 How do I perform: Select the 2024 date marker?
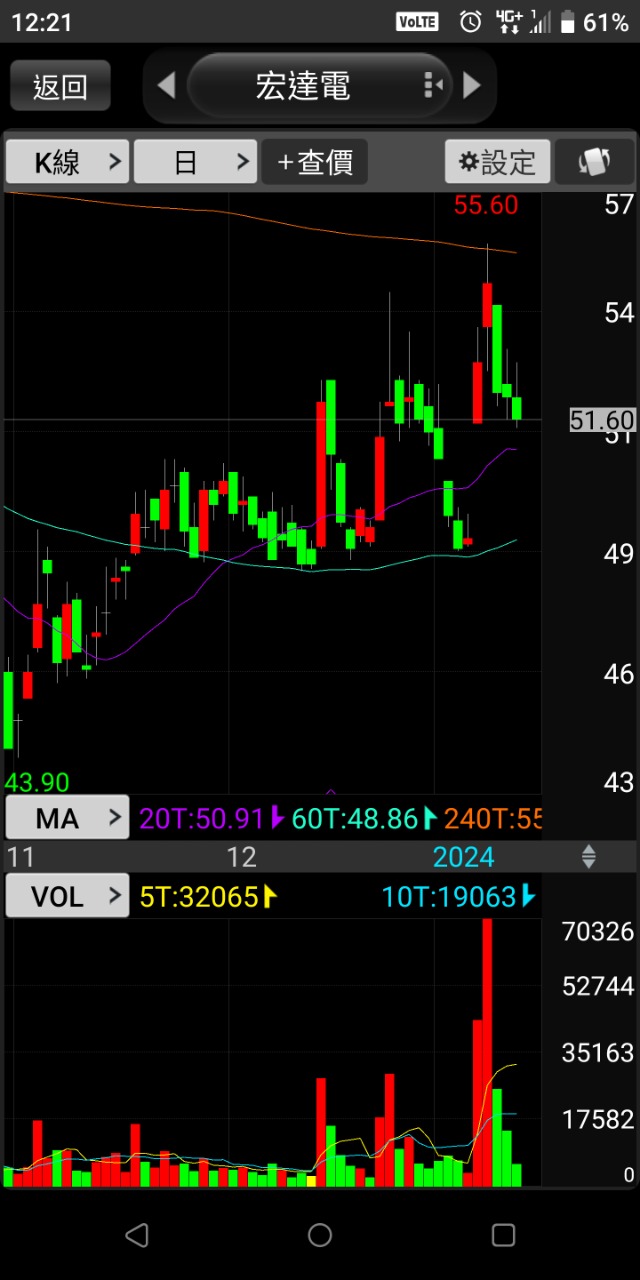[x=464, y=857]
